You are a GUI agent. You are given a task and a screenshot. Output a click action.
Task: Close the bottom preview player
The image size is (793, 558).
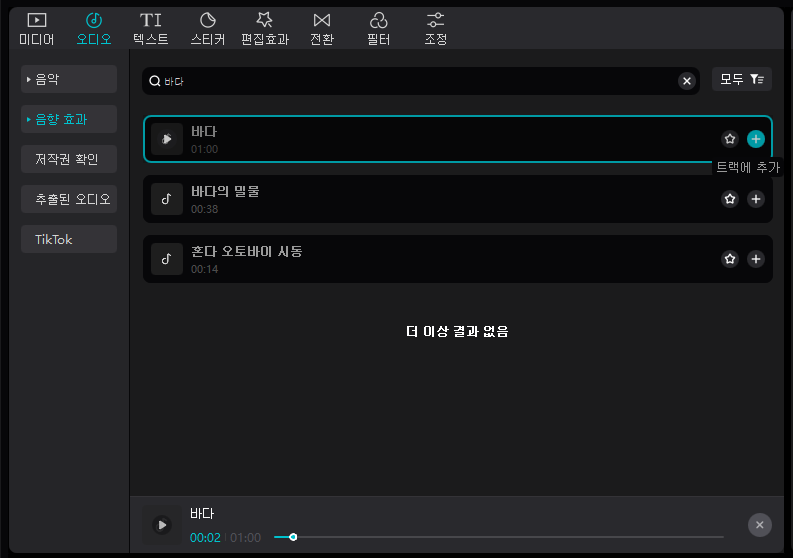tap(759, 525)
